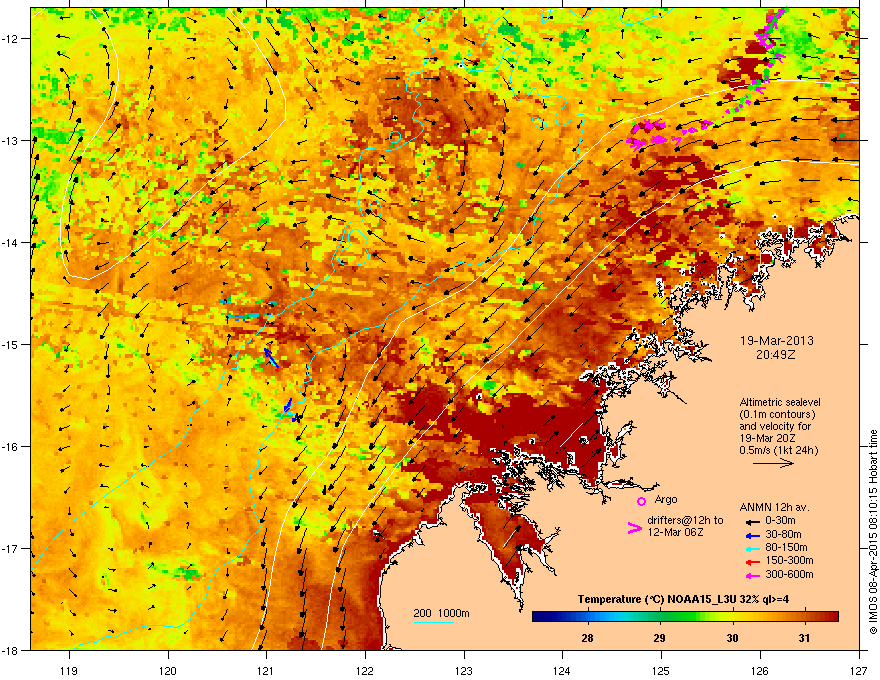Click the '30-80m' depth label
880x680 pixels.
click(x=783, y=534)
